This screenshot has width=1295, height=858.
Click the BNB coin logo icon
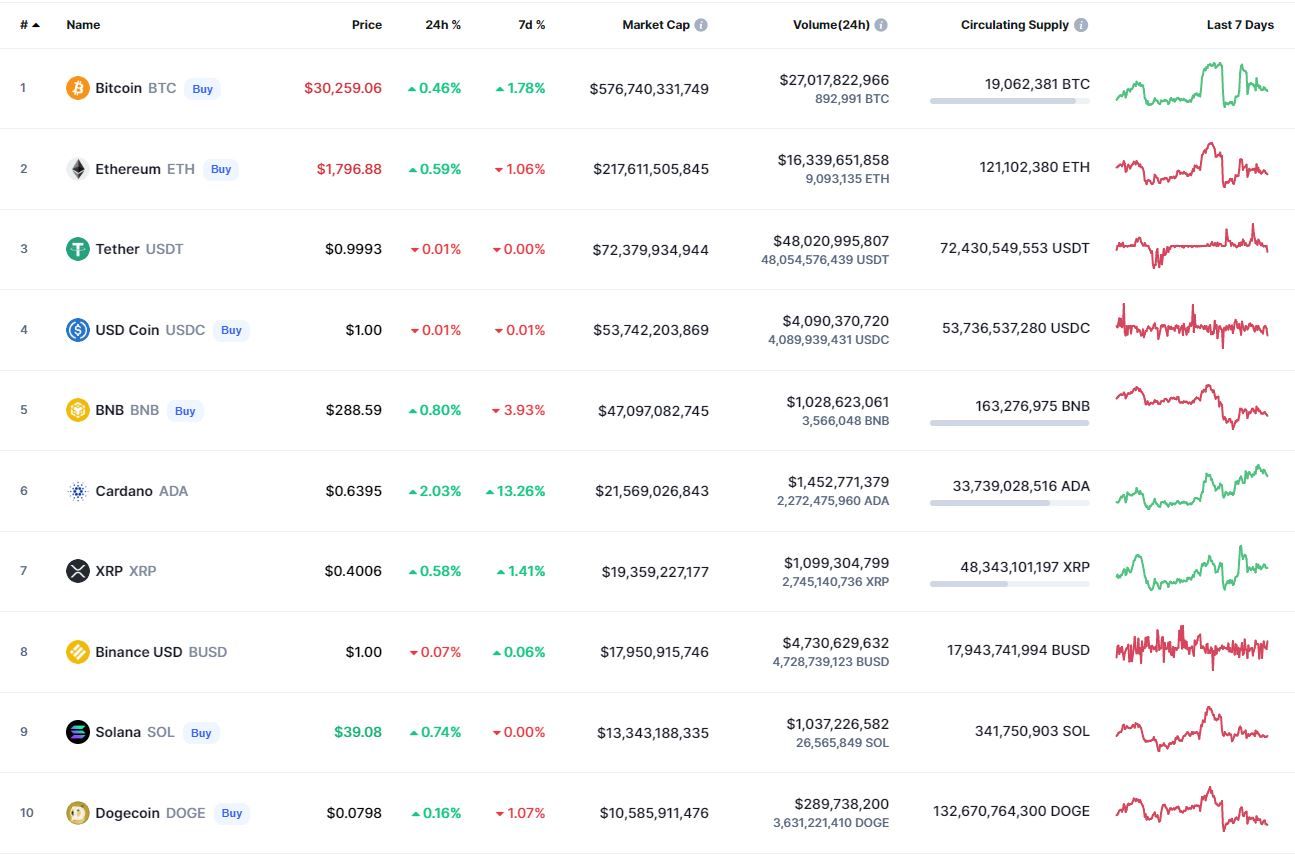78,410
